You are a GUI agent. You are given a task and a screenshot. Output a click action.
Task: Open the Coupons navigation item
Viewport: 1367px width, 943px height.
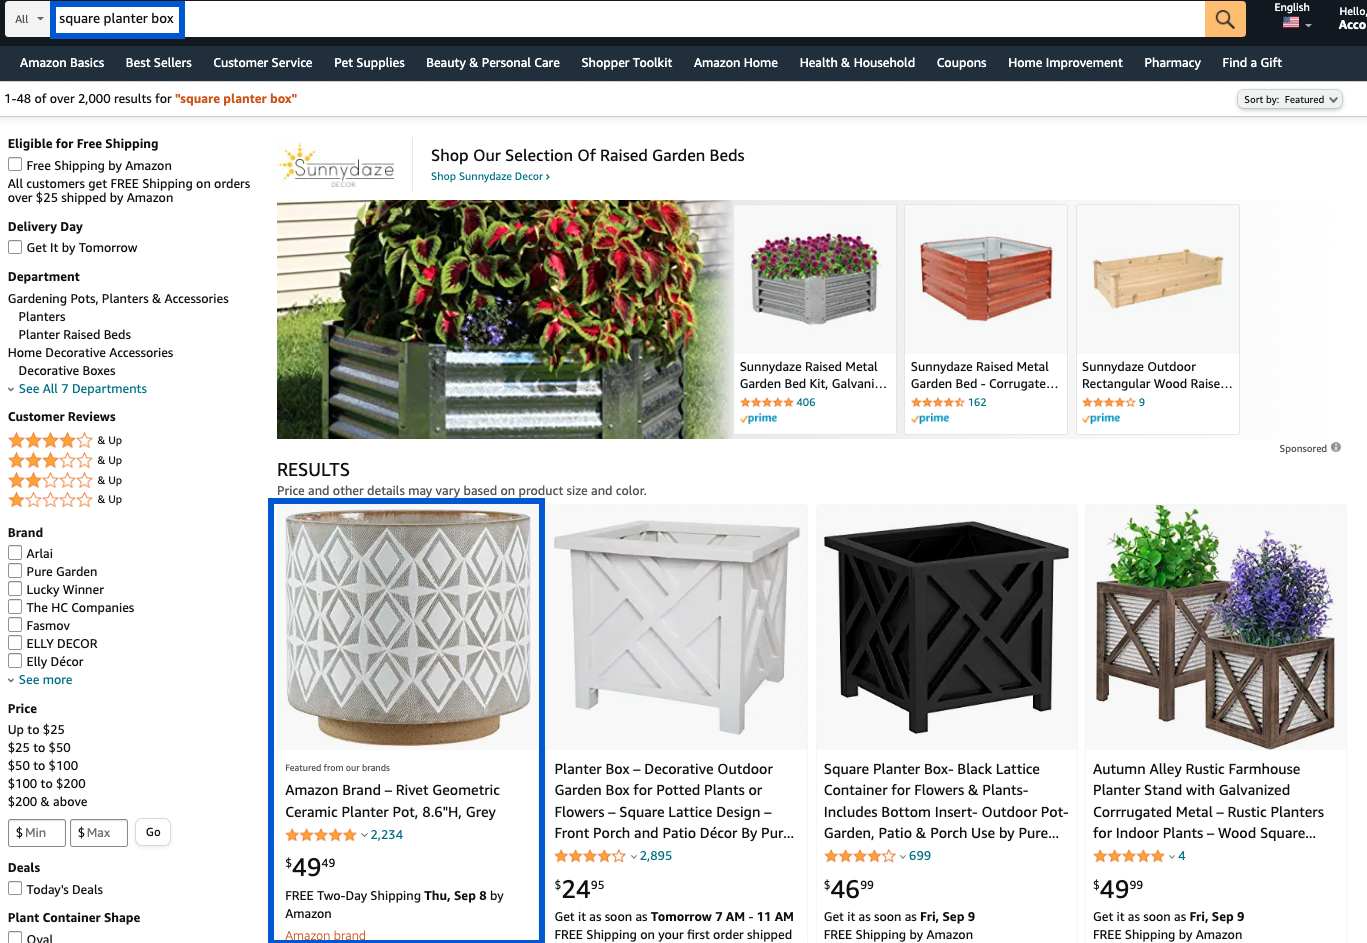(x=961, y=62)
